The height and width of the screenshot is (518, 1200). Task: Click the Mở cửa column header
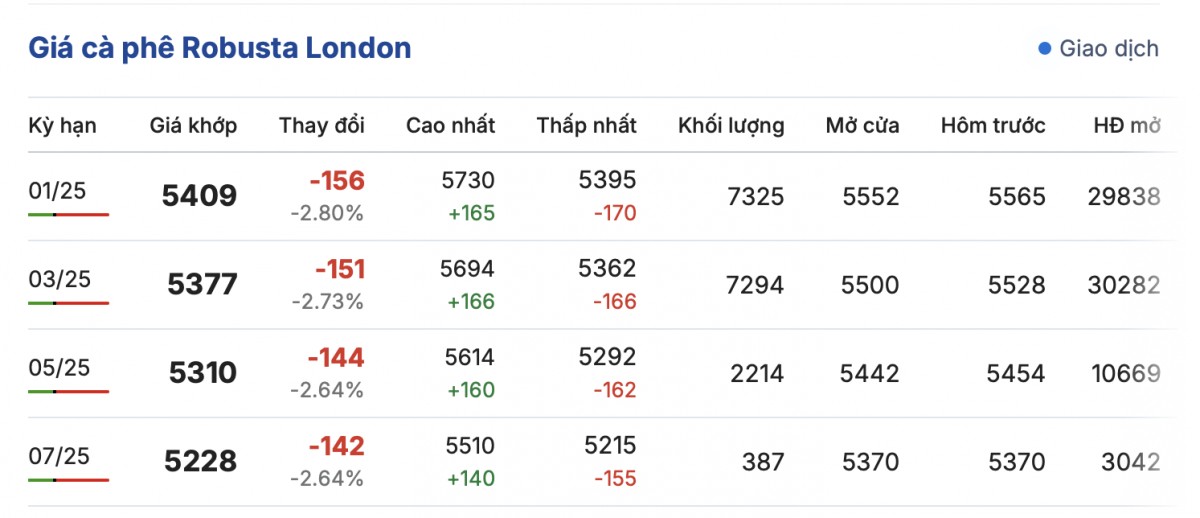click(x=862, y=126)
